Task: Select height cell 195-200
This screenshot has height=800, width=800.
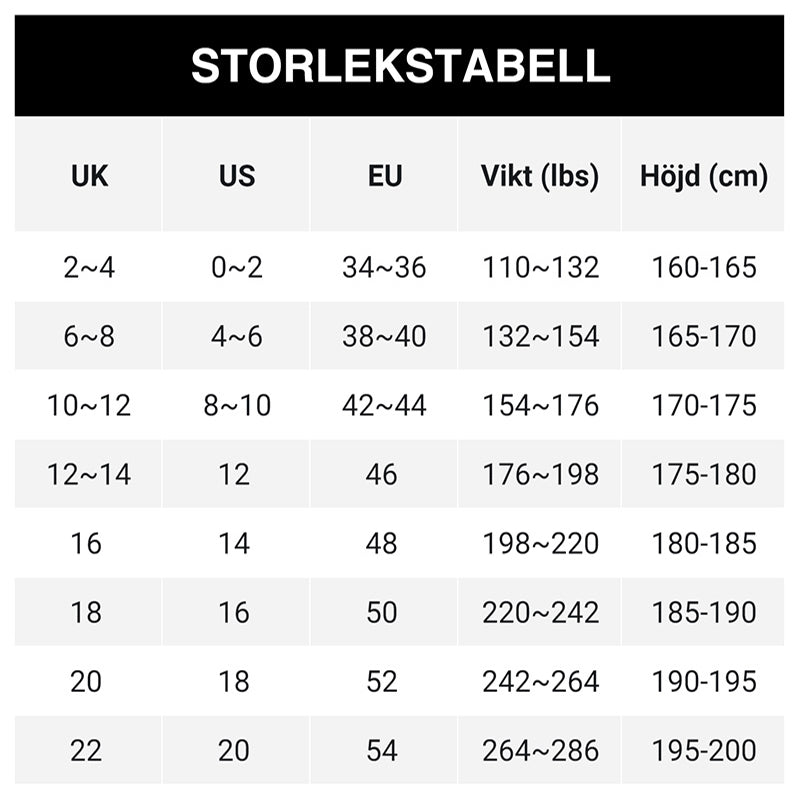Action: coord(704,750)
